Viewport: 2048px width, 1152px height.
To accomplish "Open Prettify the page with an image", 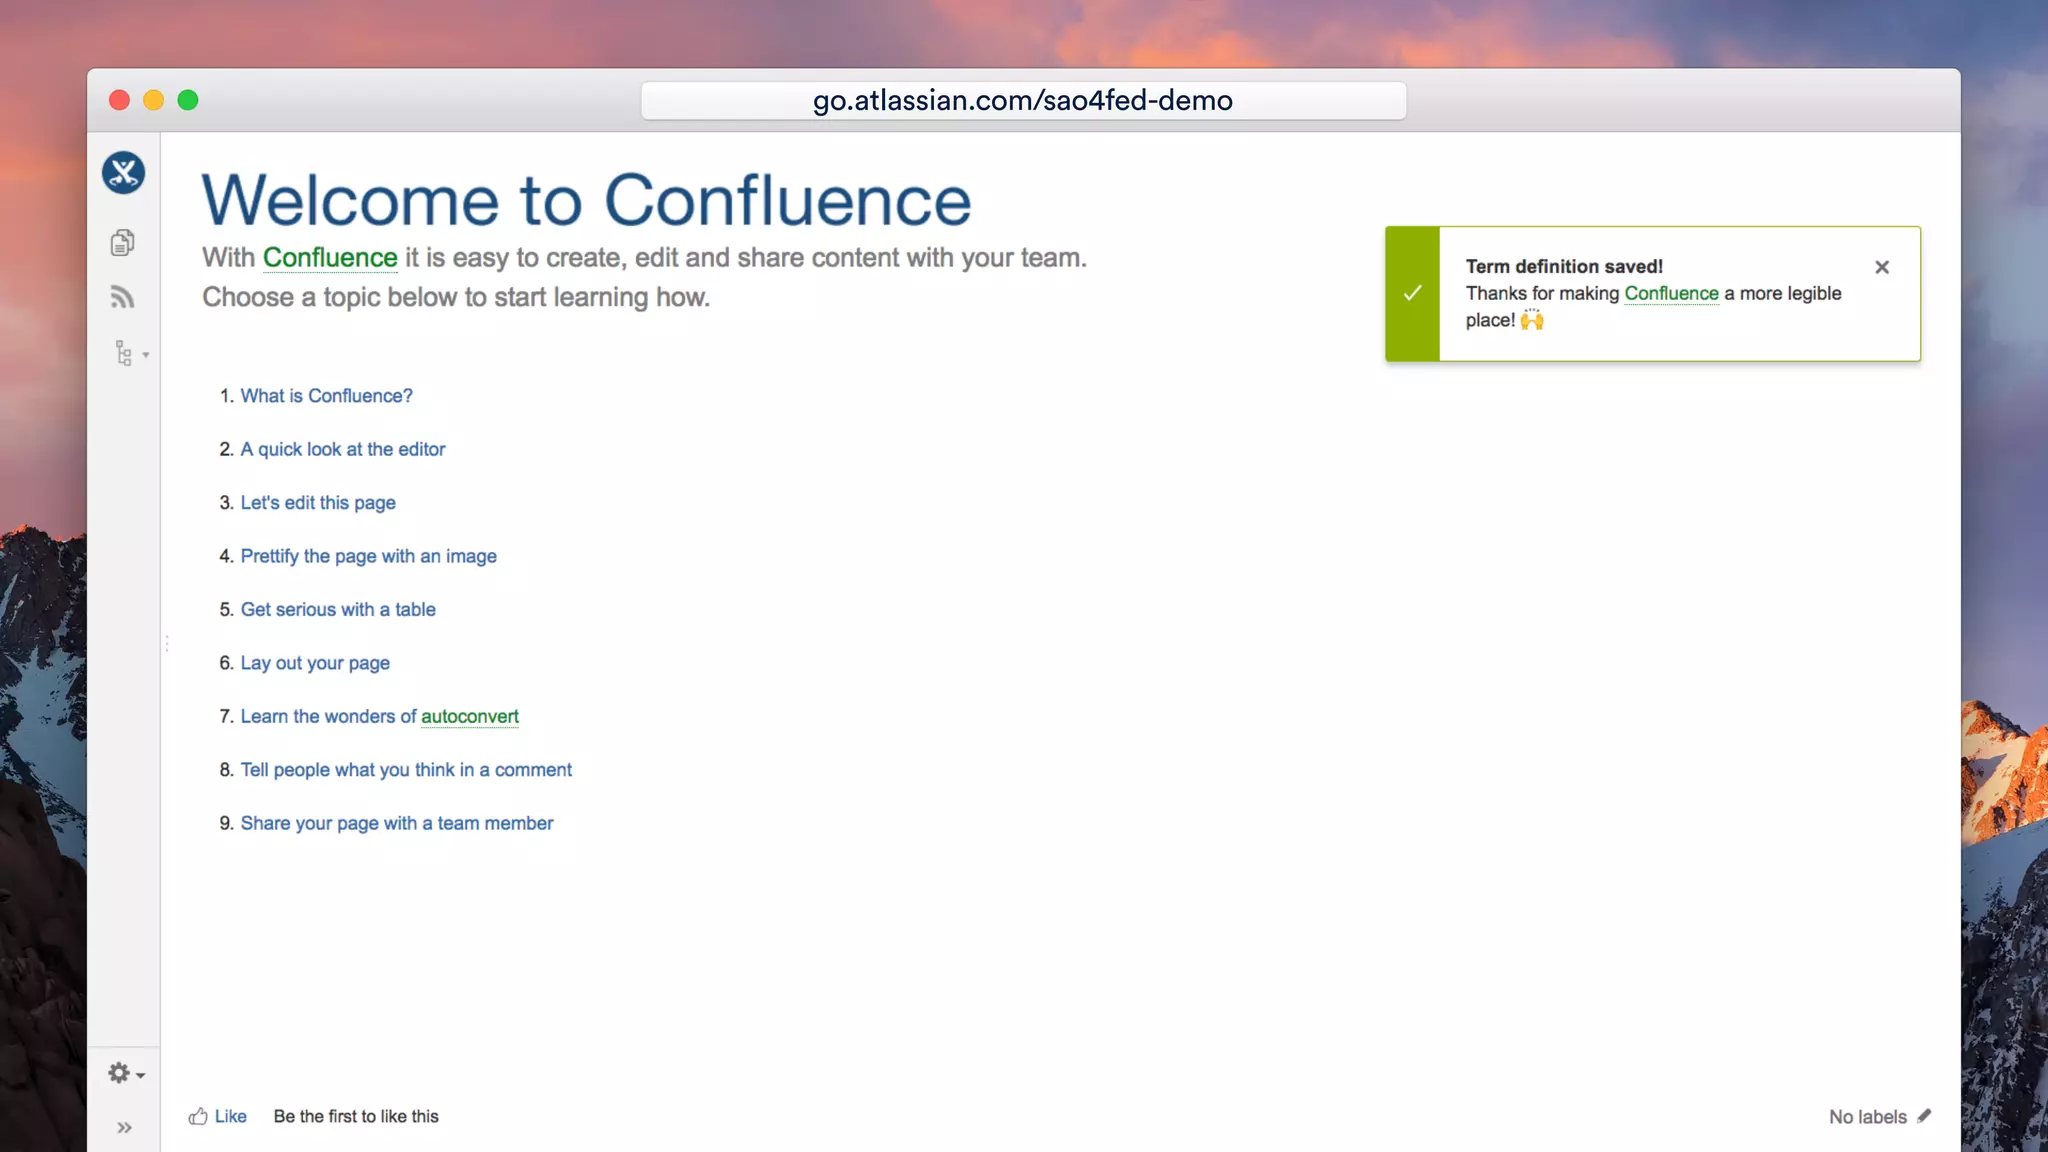I will point(368,556).
